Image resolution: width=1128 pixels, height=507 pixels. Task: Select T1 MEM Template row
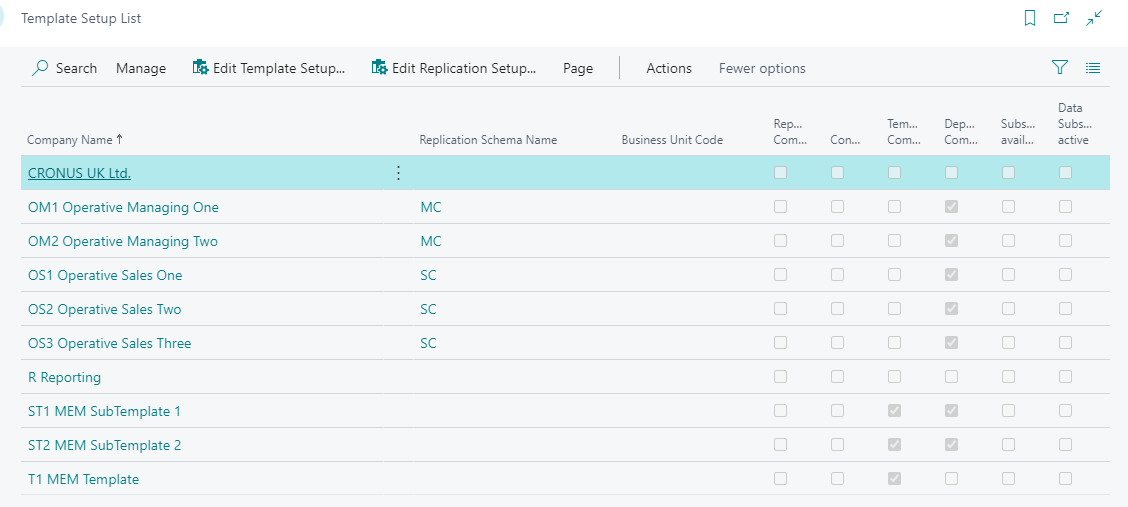coord(565,479)
